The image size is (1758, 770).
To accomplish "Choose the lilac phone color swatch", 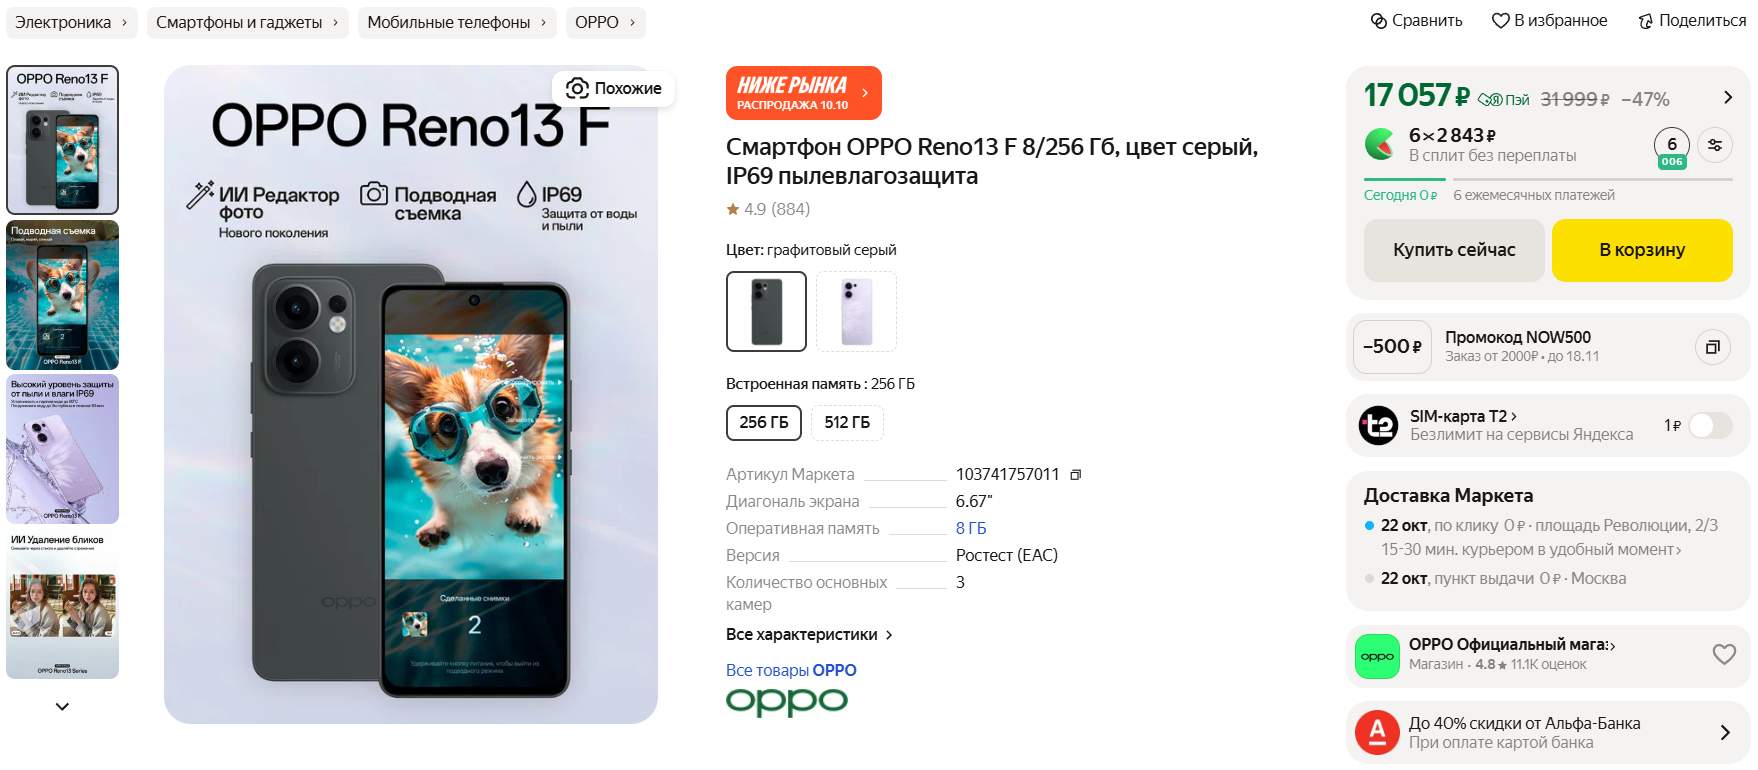I will tap(856, 312).
